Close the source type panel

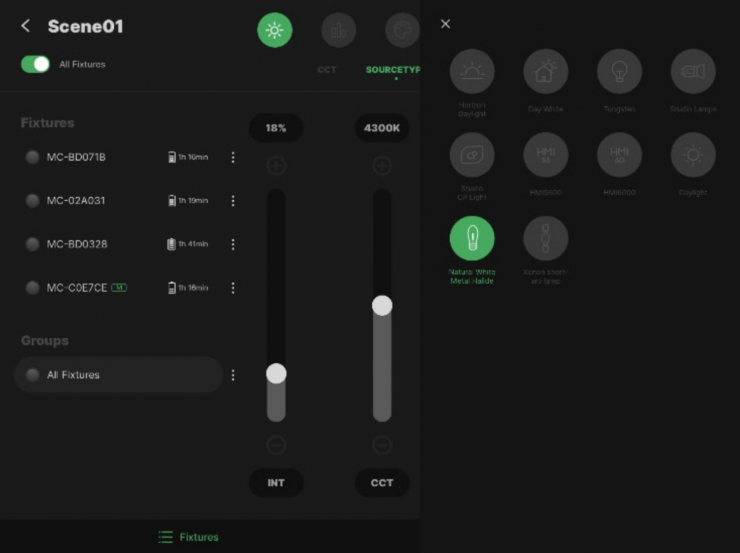tap(446, 24)
